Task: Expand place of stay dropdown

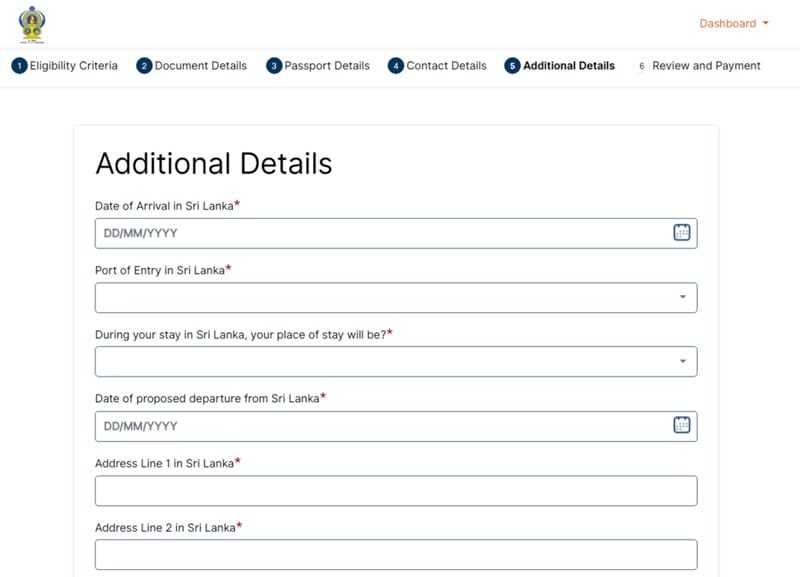Action: 396,362
